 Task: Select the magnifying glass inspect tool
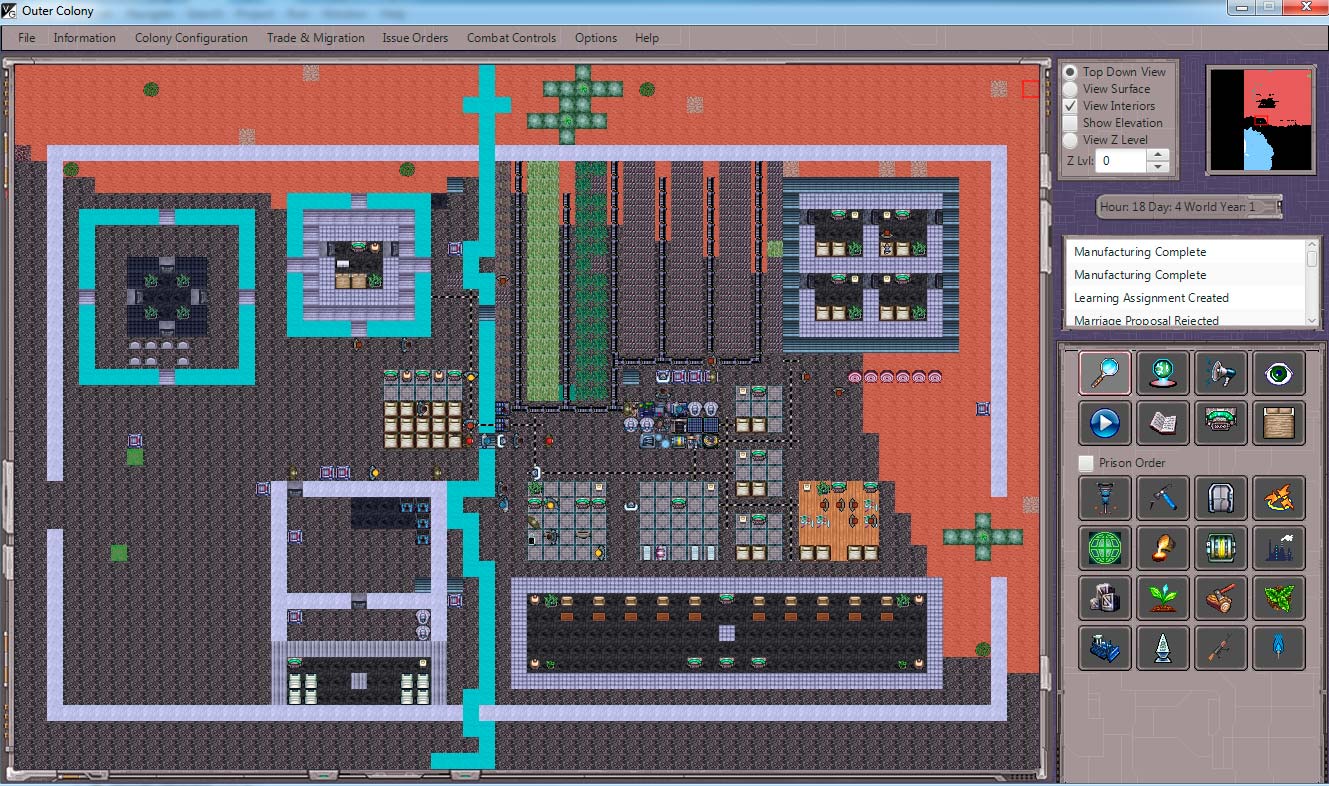click(x=1105, y=372)
